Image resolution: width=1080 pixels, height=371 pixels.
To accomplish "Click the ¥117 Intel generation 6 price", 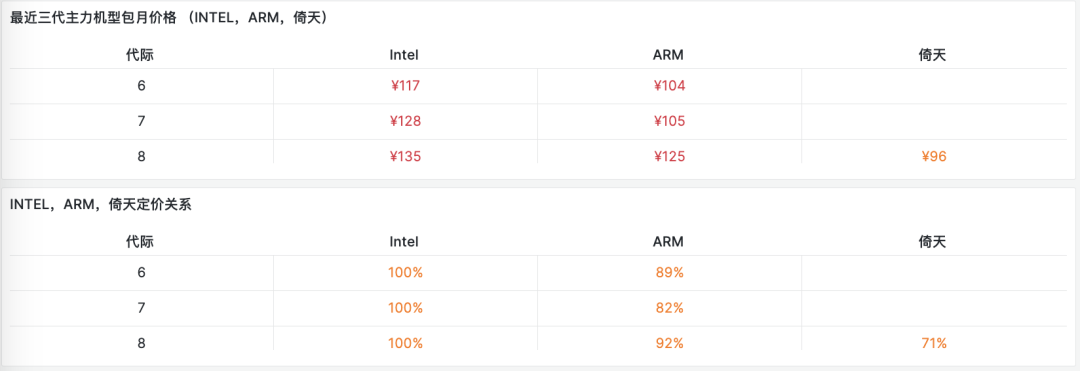I will (x=405, y=86).
